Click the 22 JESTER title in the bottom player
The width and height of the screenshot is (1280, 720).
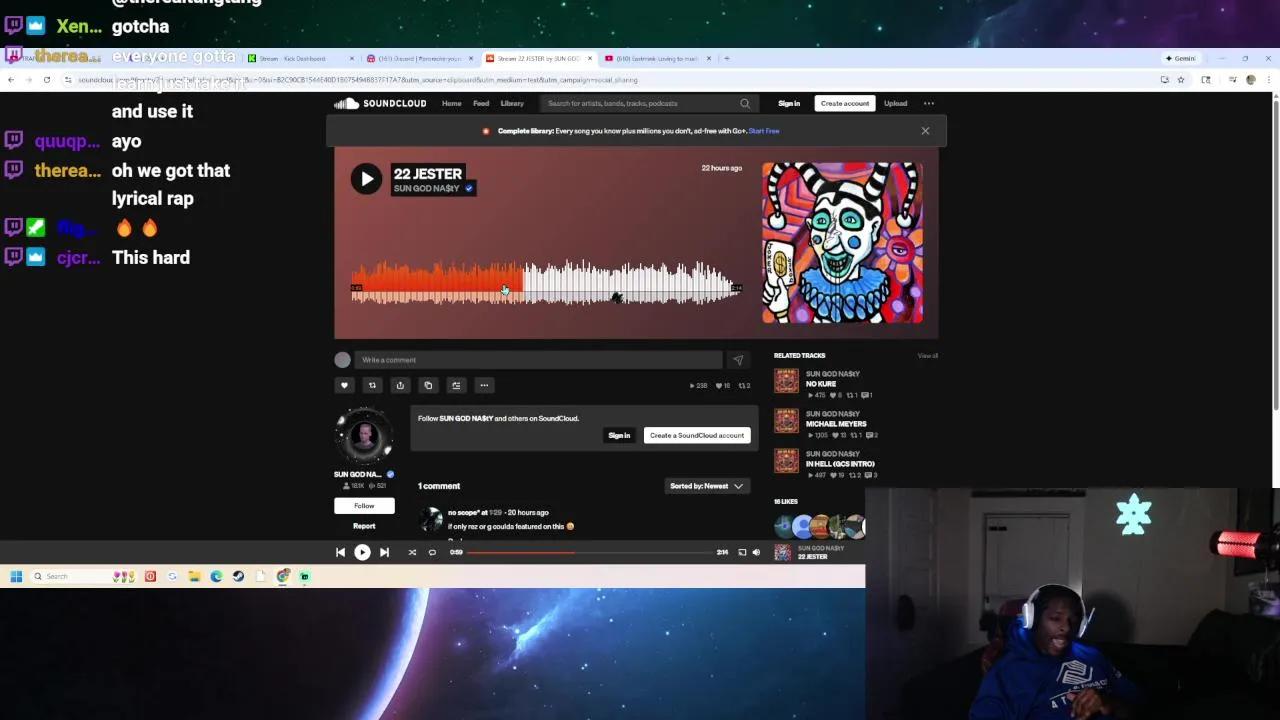pos(812,557)
